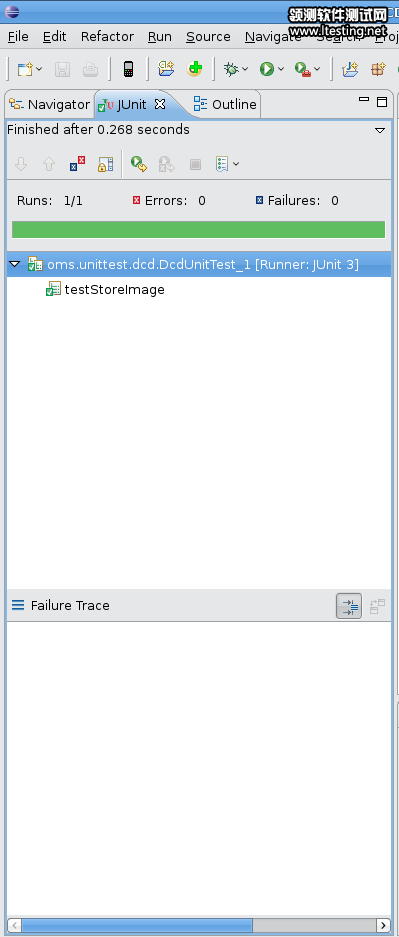This screenshot has height=937, width=399.
Task: Collapse the oms.unittest.dcd.DcdUnitTest_1 tree node
Action: click(15, 264)
